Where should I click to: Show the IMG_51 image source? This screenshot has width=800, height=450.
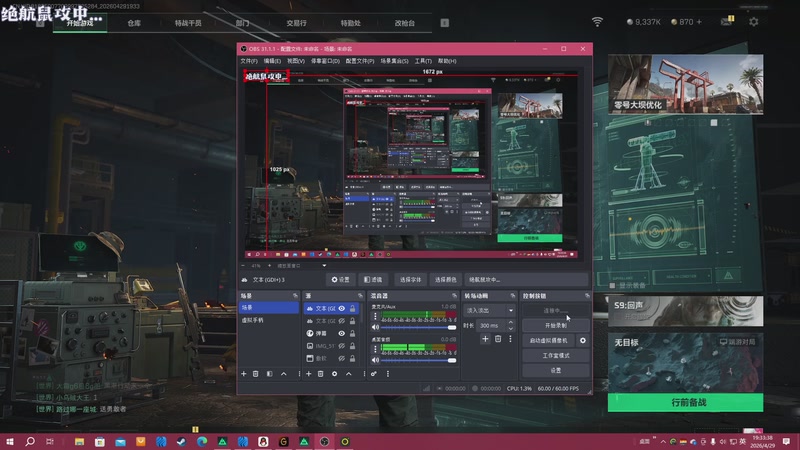click(x=342, y=346)
